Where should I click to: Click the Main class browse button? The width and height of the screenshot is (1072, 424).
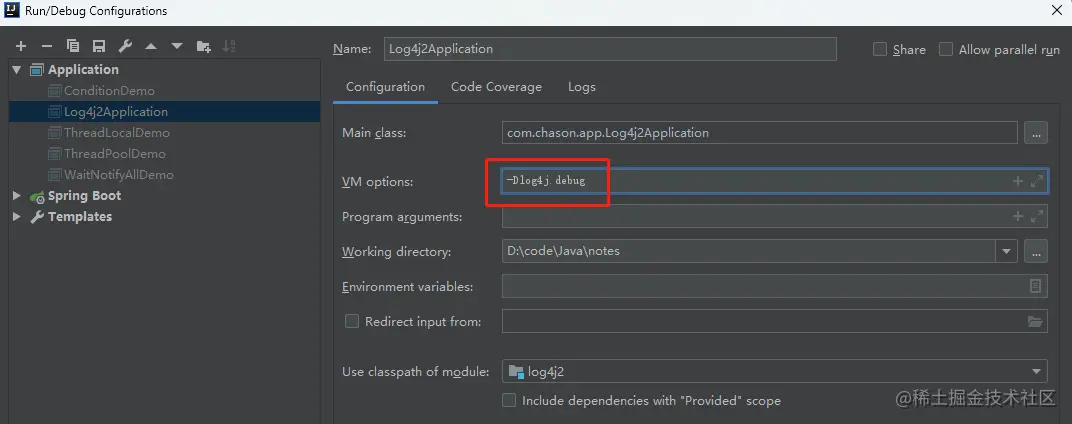[x=1035, y=132]
